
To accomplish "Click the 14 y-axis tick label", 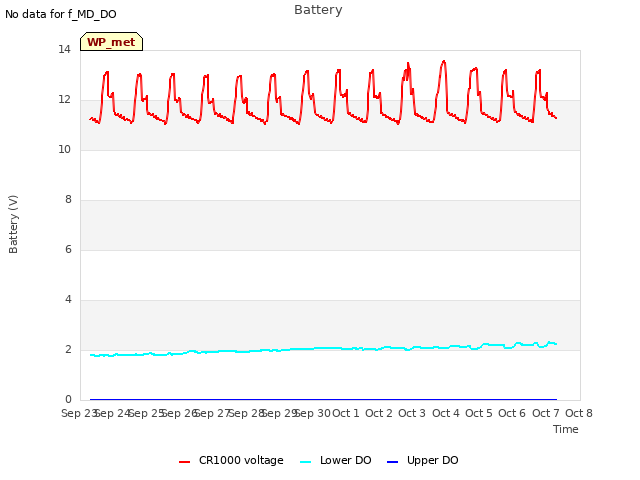I will (64, 50).
